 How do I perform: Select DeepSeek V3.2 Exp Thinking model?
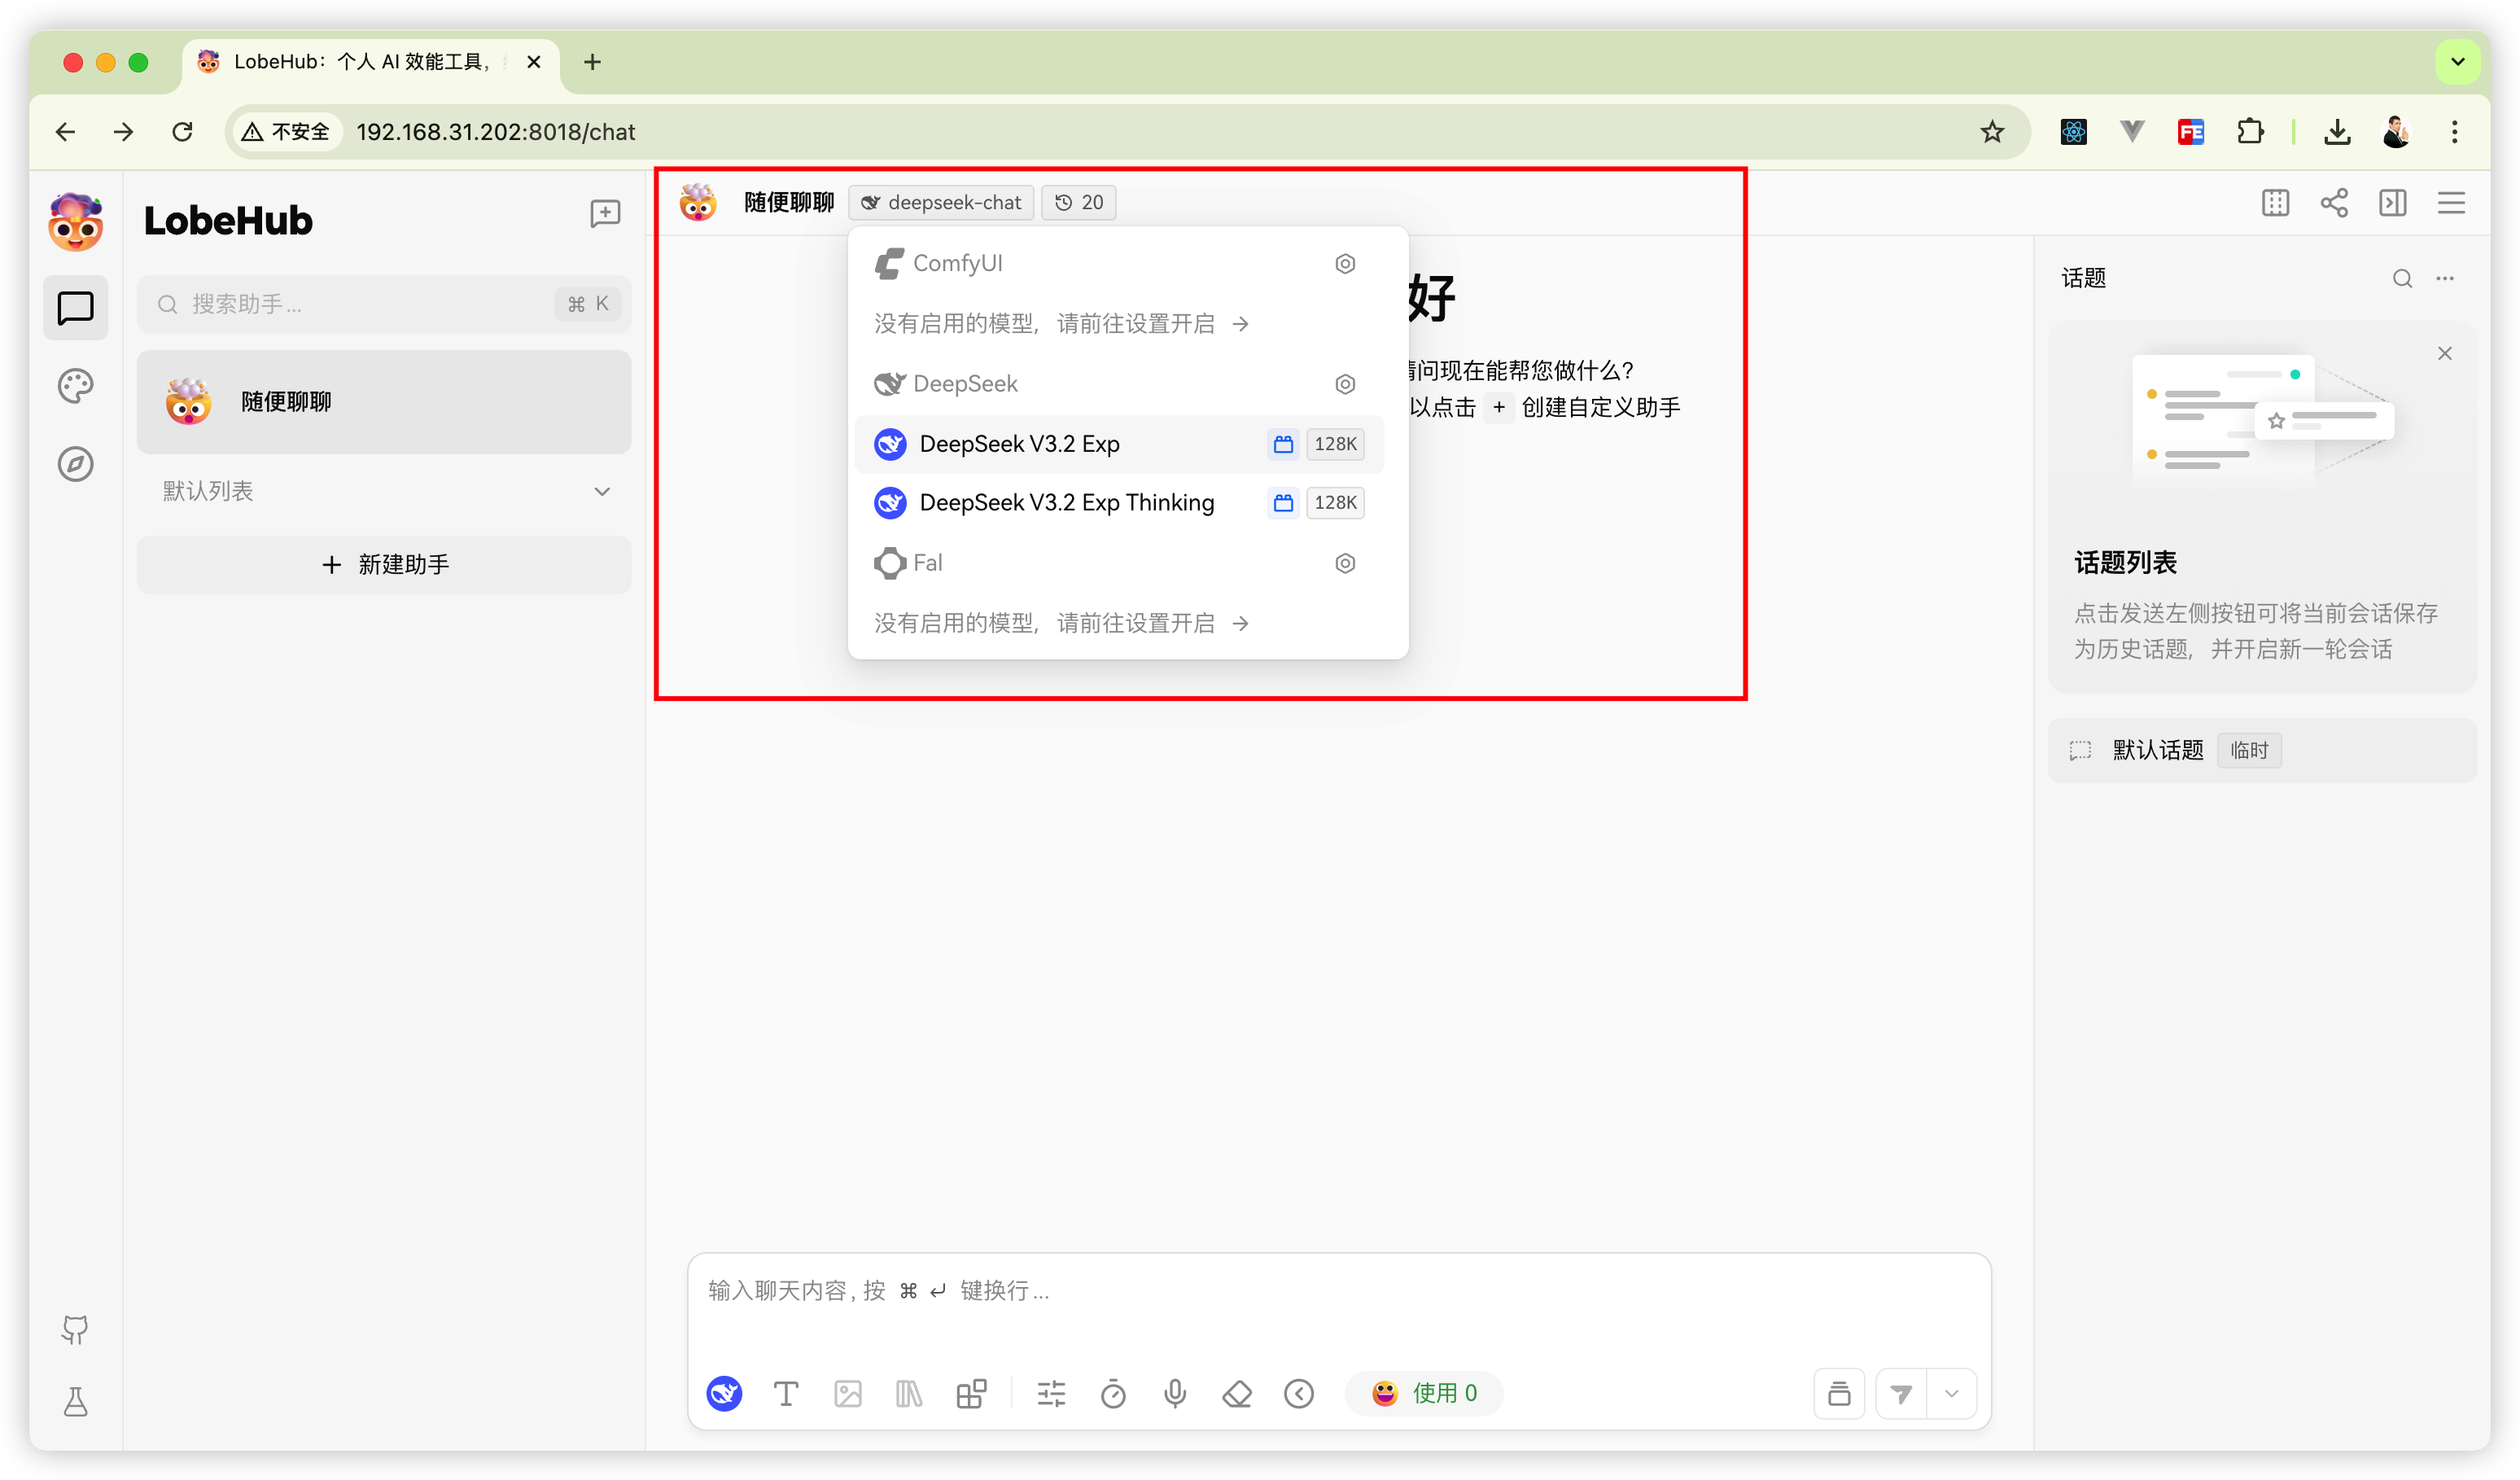tap(1066, 503)
